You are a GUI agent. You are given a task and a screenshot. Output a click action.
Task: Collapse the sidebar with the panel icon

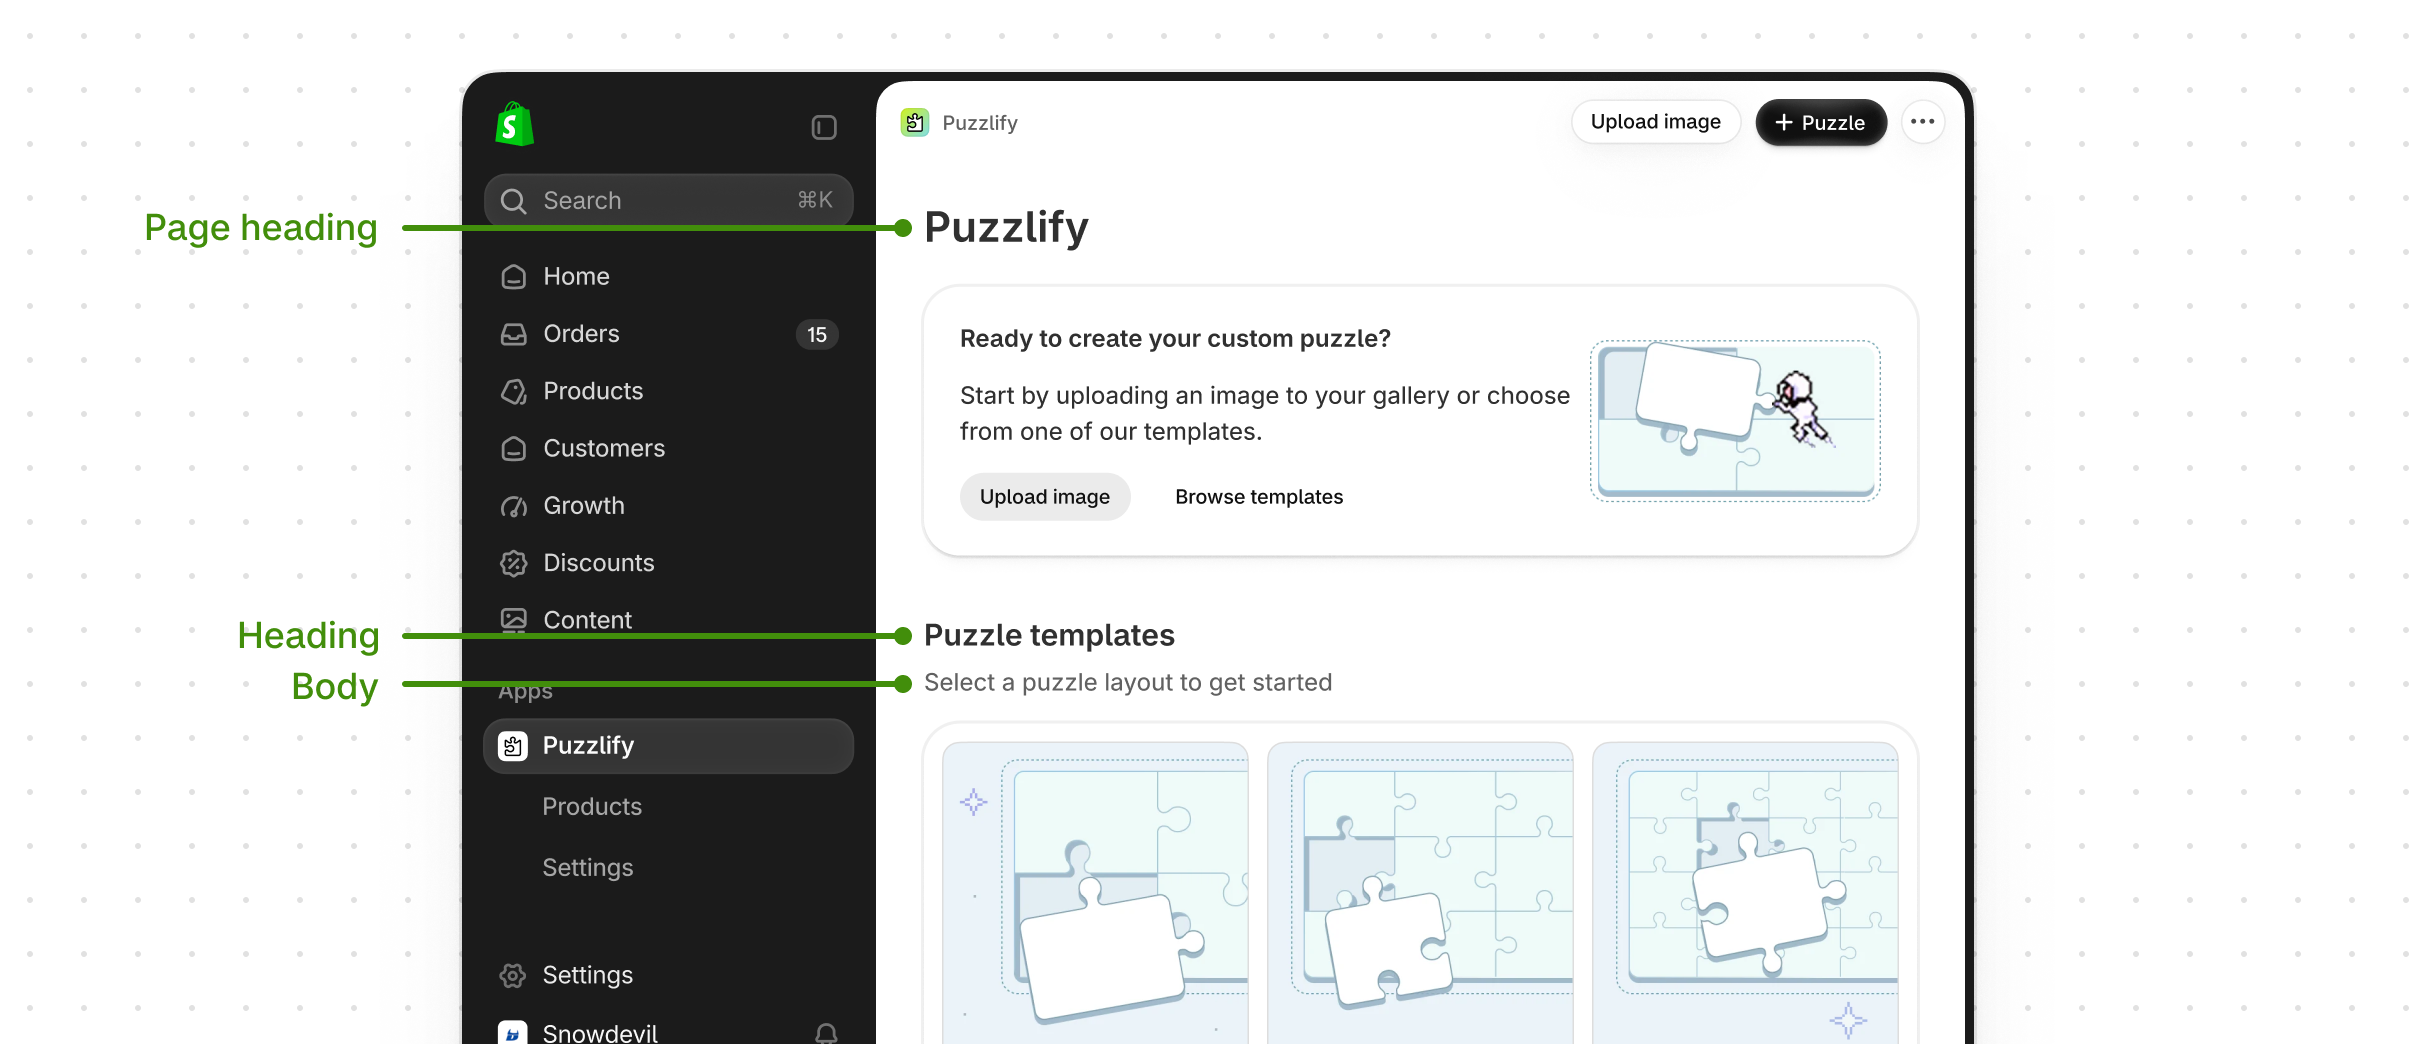(824, 127)
